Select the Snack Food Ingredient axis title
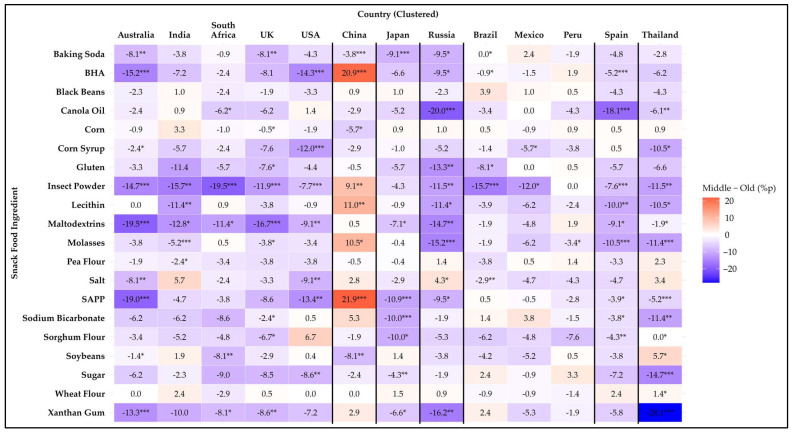This screenshot has width=792, height=433. (15, 233)
